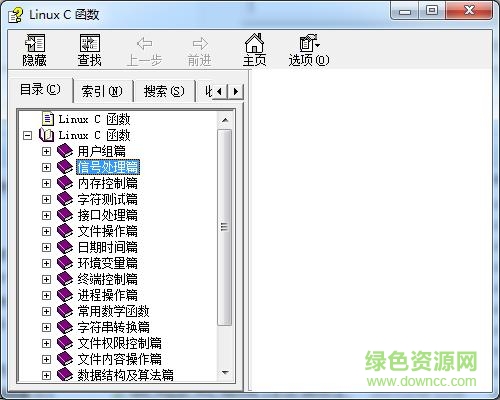Expand the 日期时间篇 node

[x=46, y=247]
